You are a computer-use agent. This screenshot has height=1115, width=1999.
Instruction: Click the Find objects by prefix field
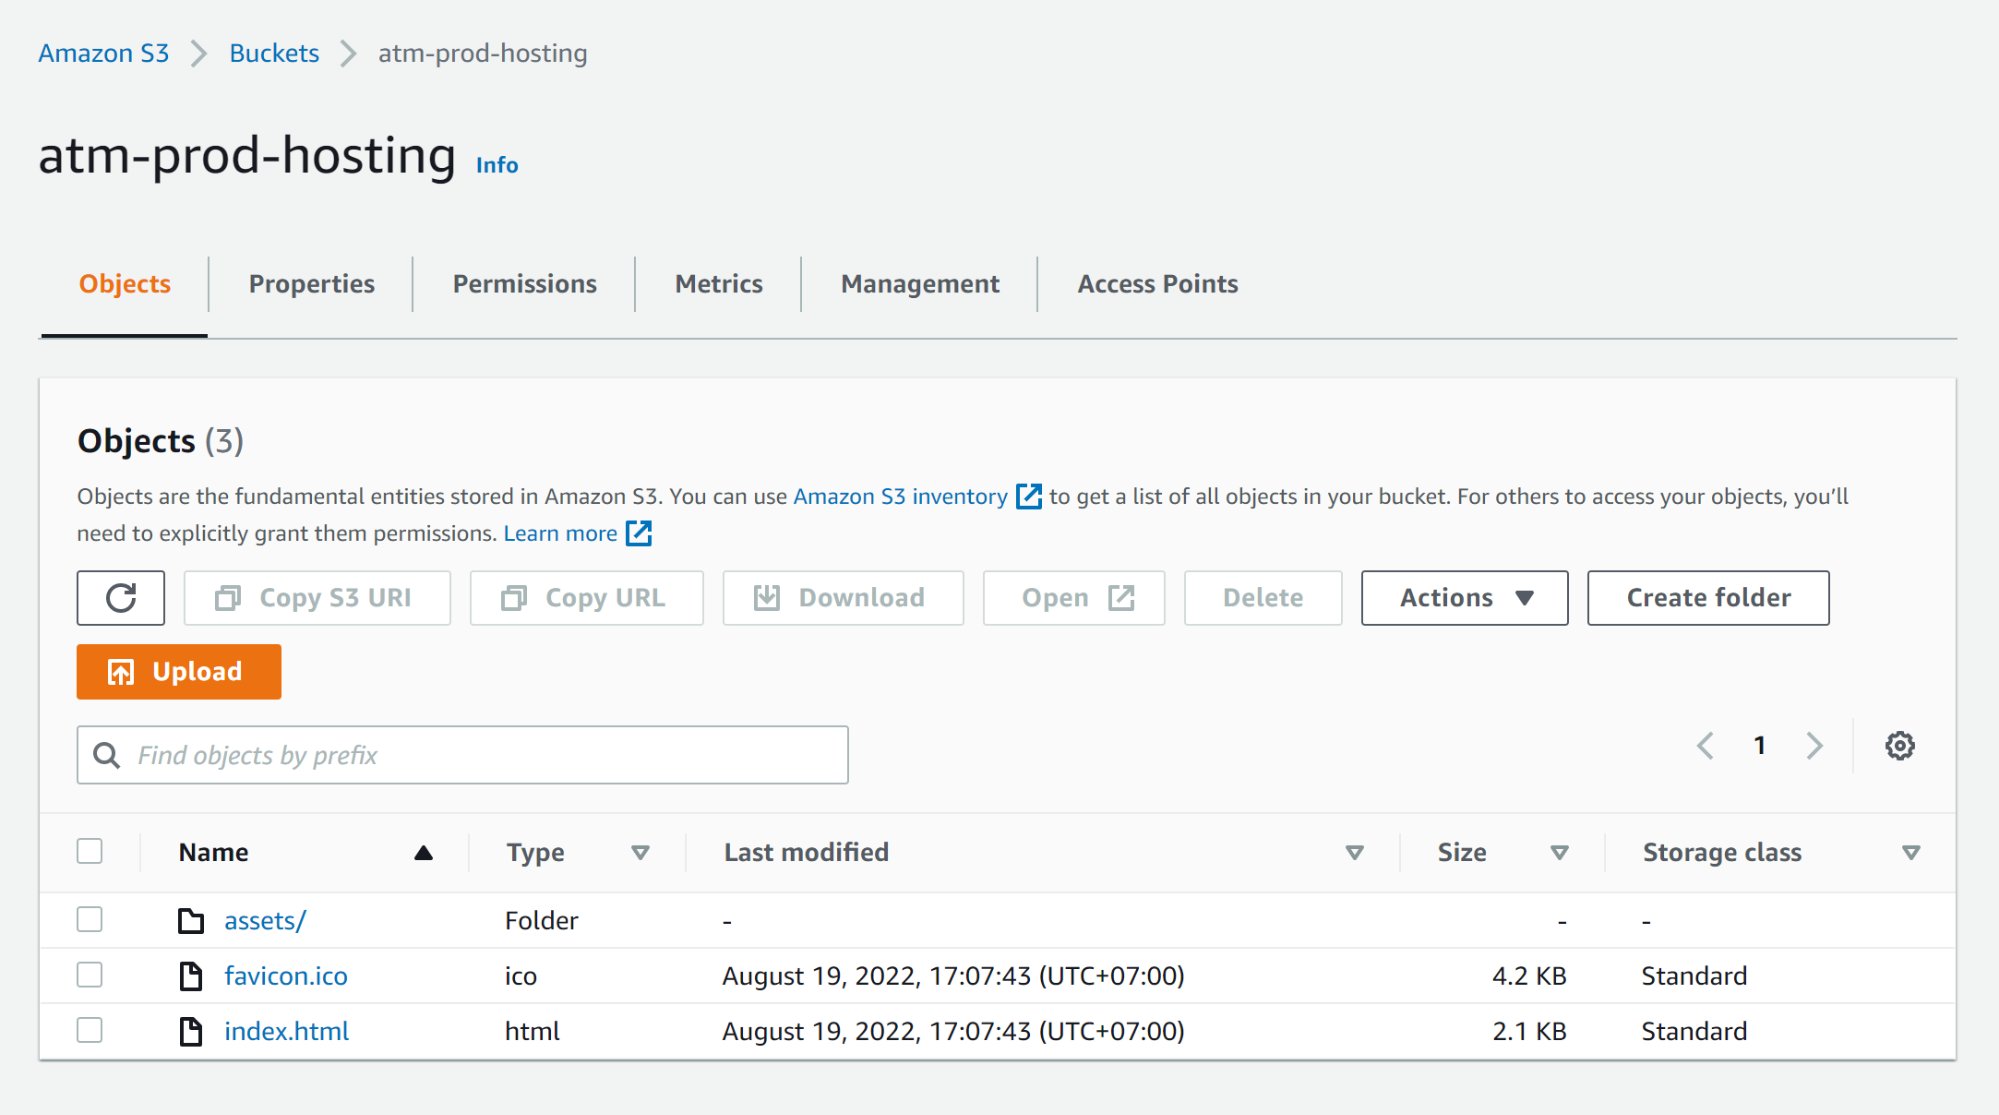(463, 755)
